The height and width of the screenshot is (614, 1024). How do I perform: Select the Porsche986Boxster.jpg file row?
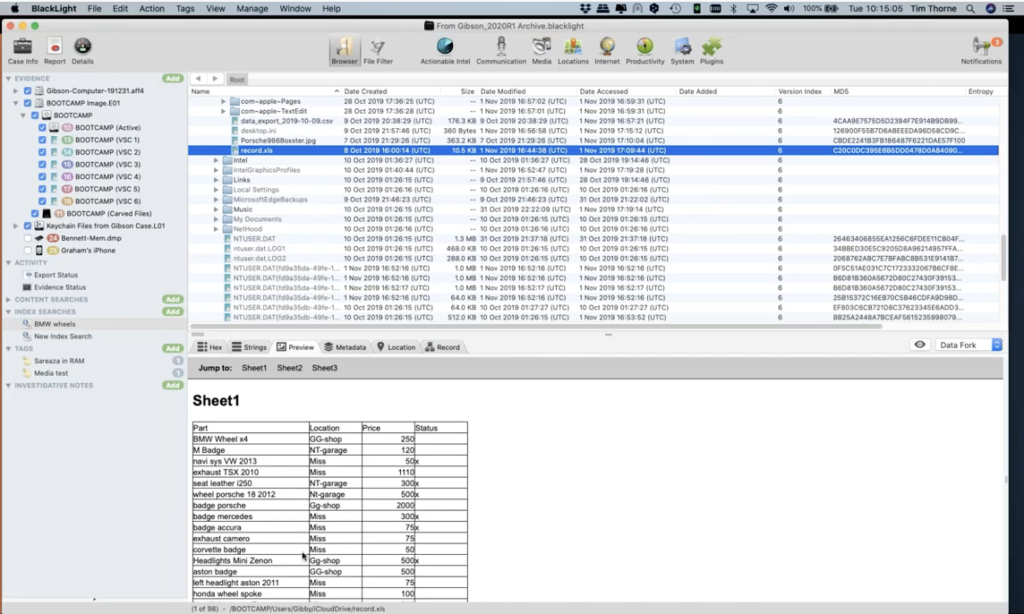593,140
